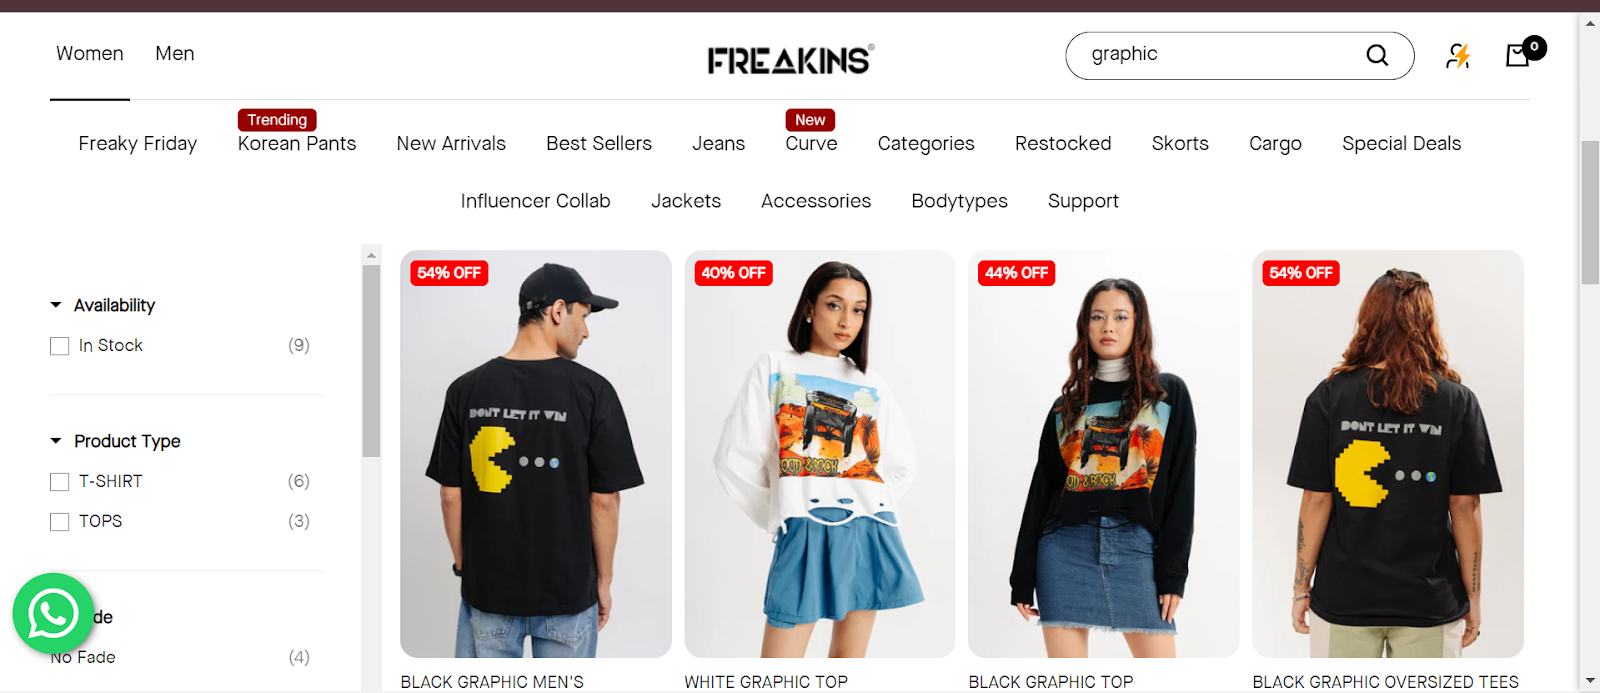The image size is (1600, 693).
Task: Go to the Freakins logo homepage
Action: [x=790, y=60]
